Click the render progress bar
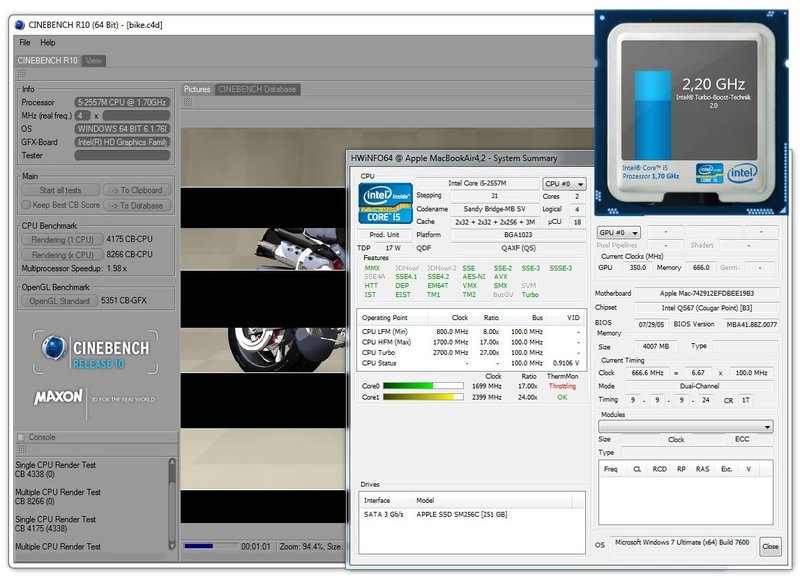 pyautogui.click(x=210, y=546)
